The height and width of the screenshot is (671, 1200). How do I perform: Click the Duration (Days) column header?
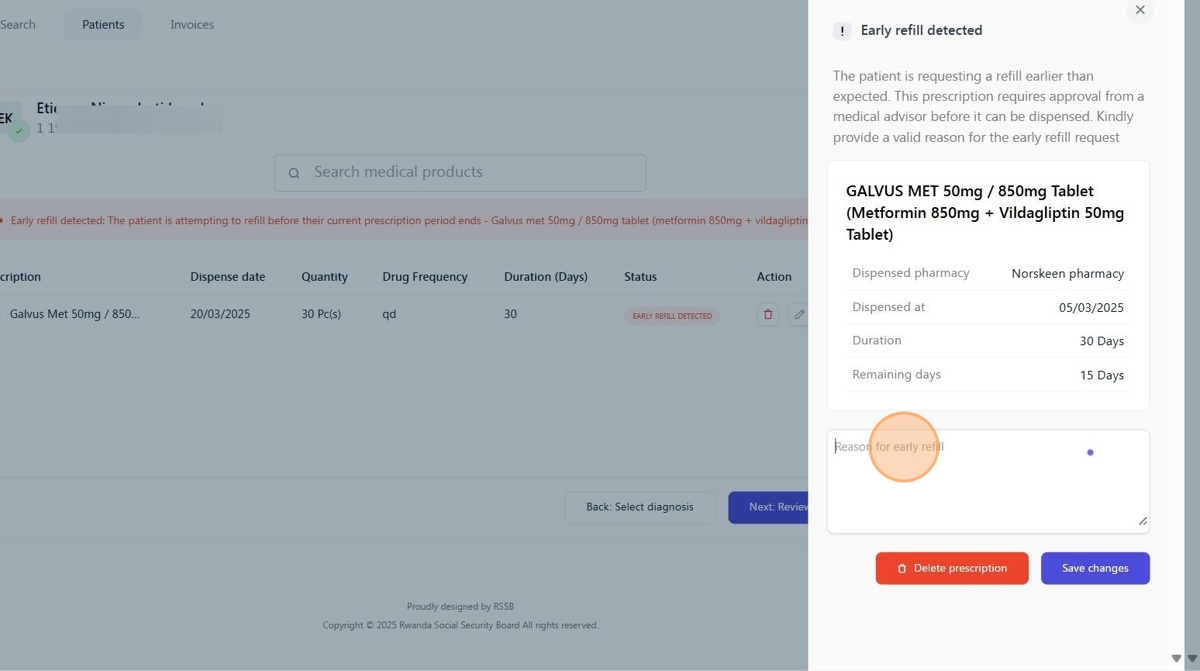pyautogui.click(x=546, y=277)
